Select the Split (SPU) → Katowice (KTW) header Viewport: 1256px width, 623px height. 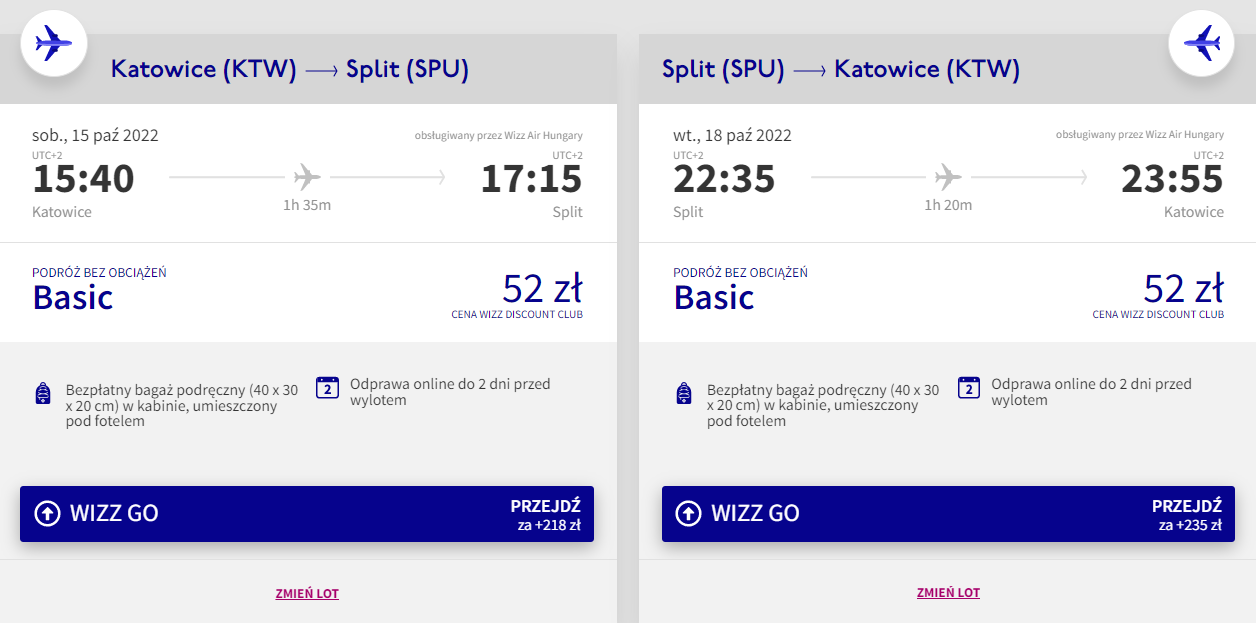tap(840, 69)
